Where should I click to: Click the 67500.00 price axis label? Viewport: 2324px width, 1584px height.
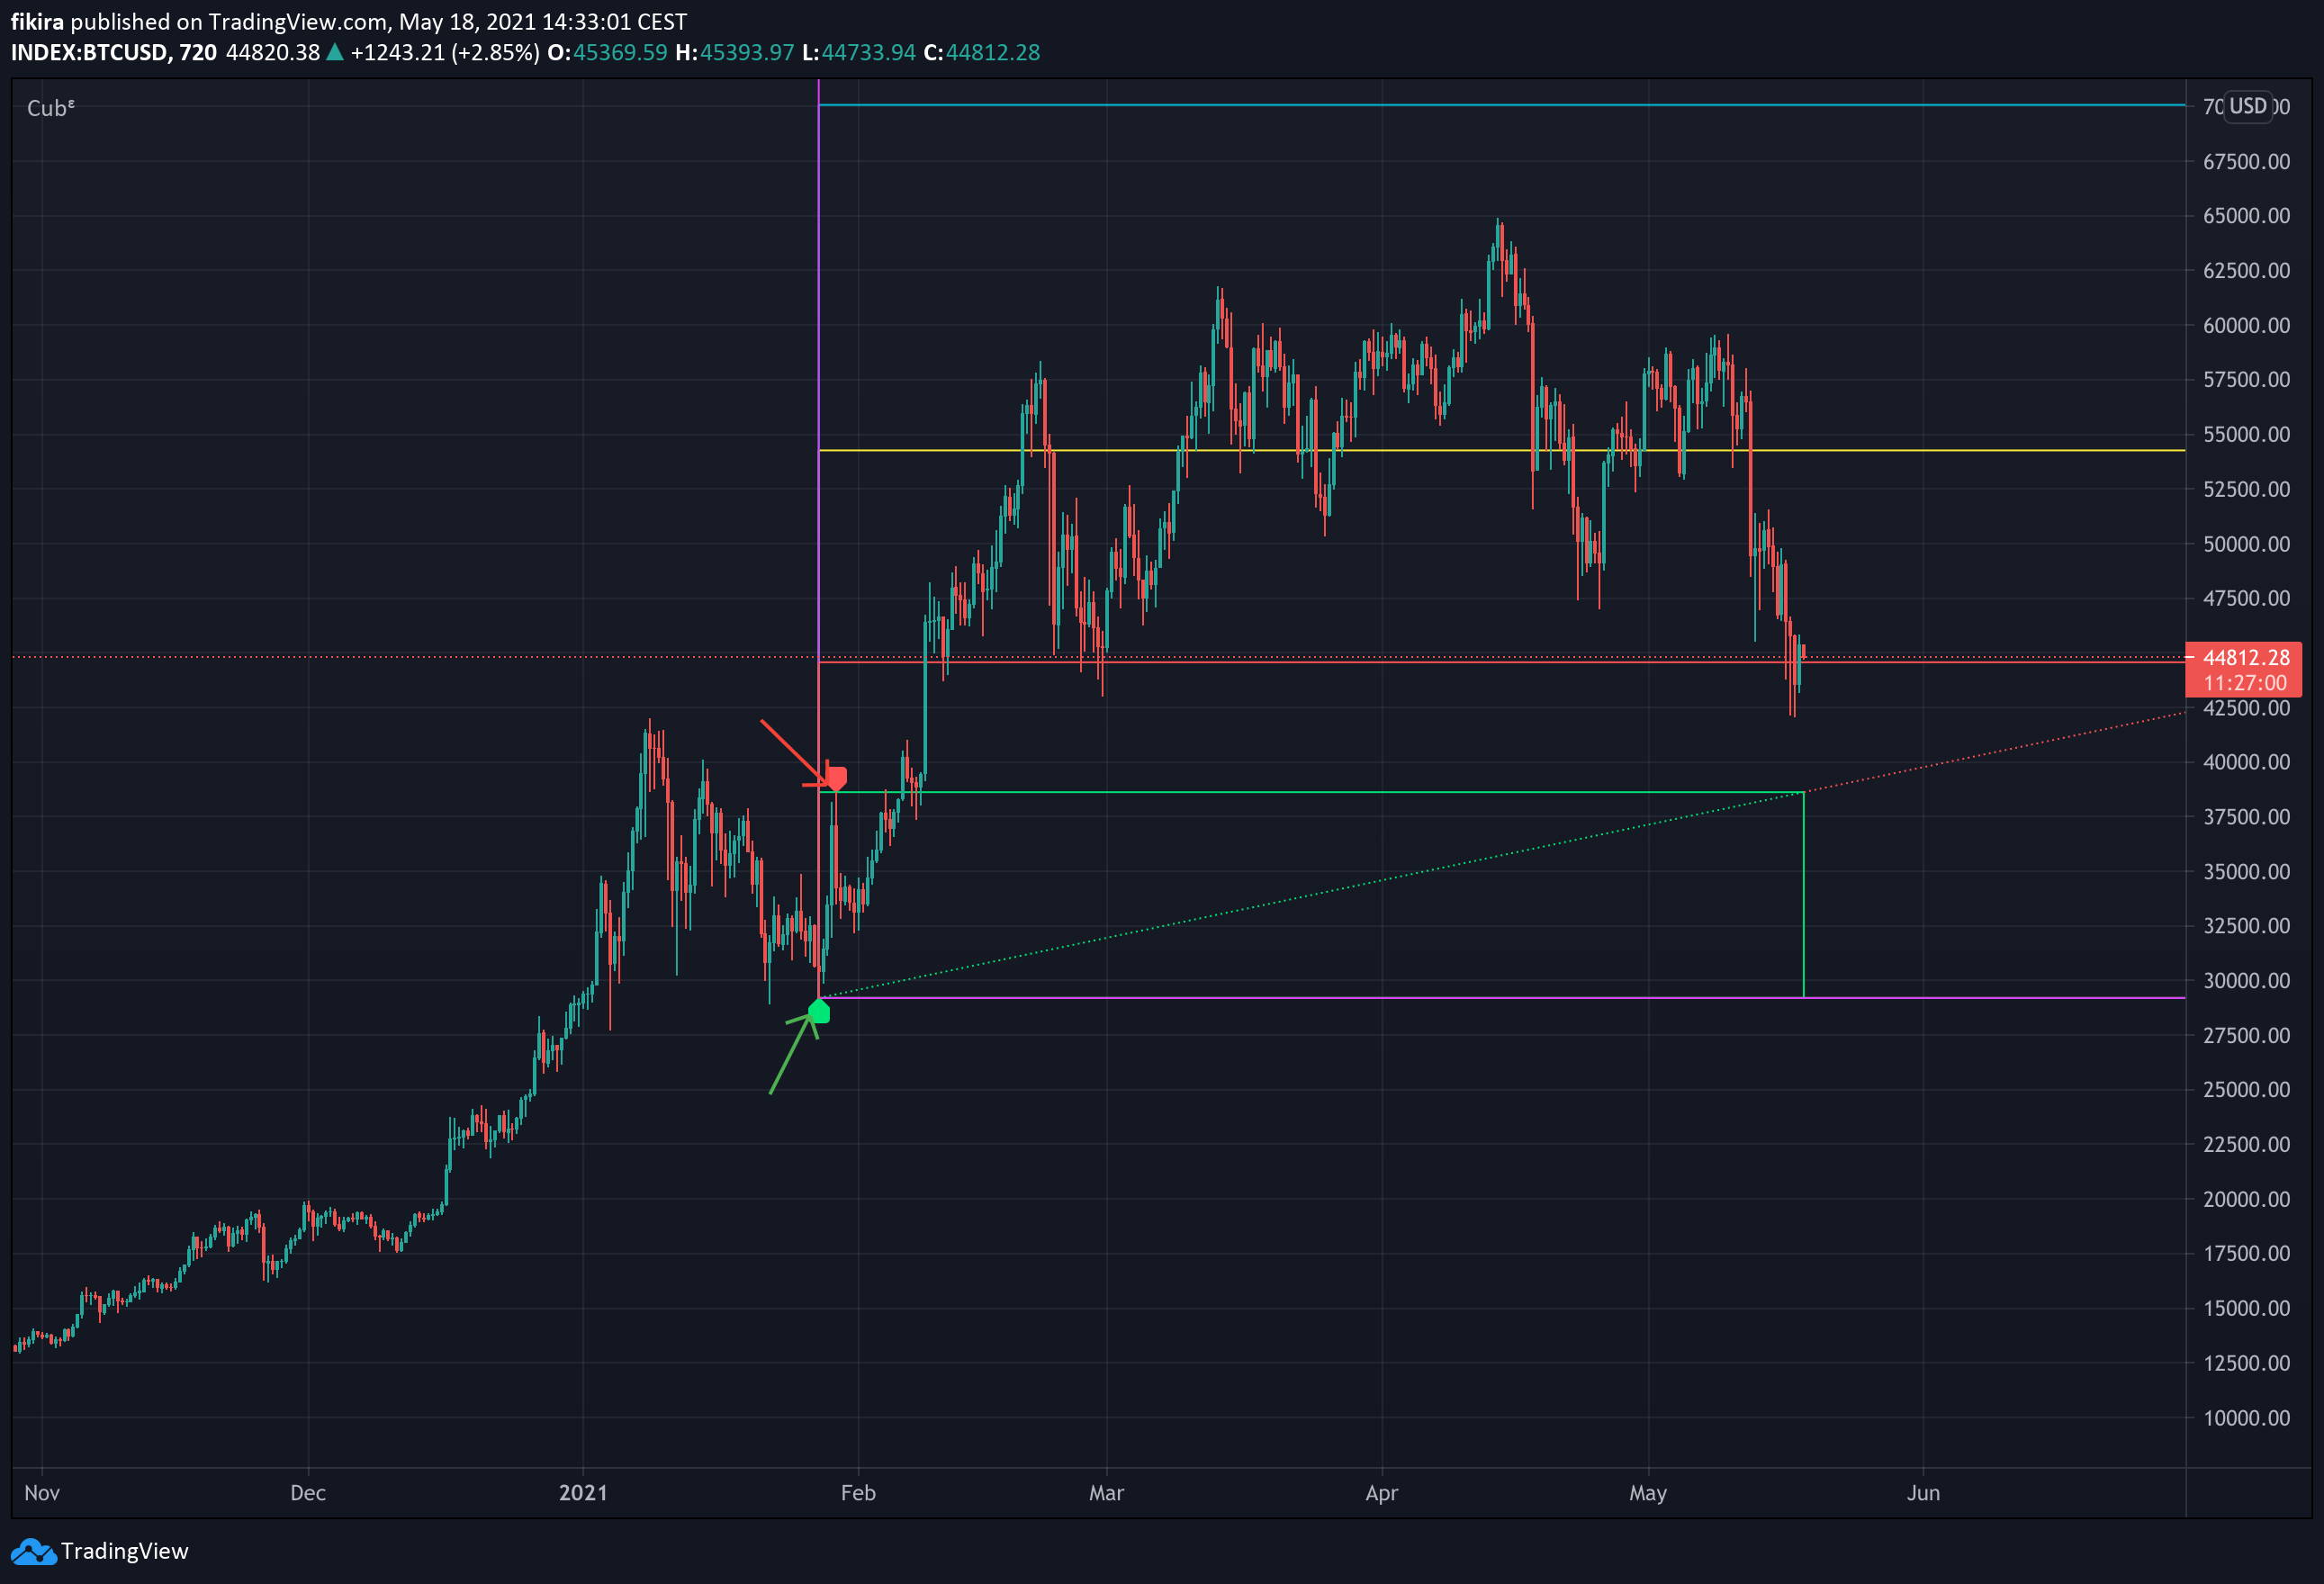tap(2246, 161)
